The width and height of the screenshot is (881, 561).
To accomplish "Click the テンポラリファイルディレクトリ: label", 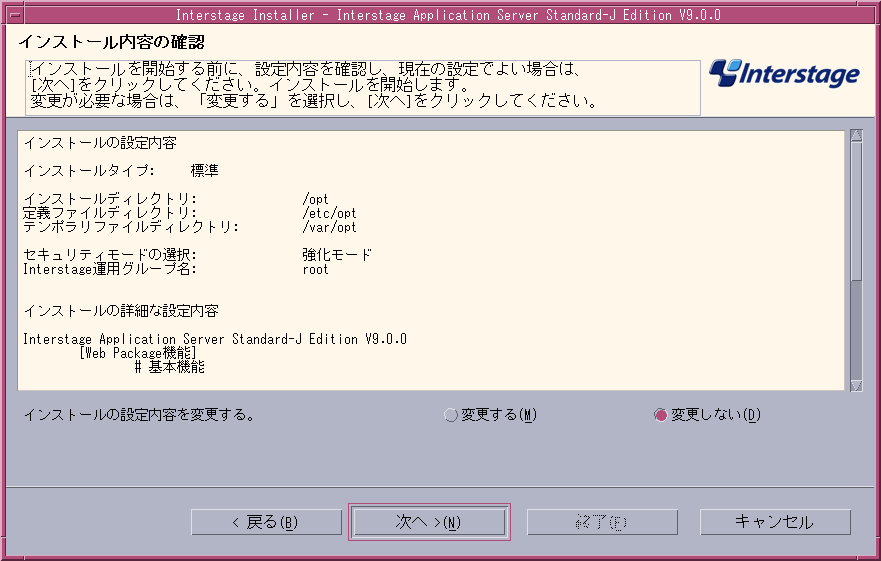I will 131,227.
